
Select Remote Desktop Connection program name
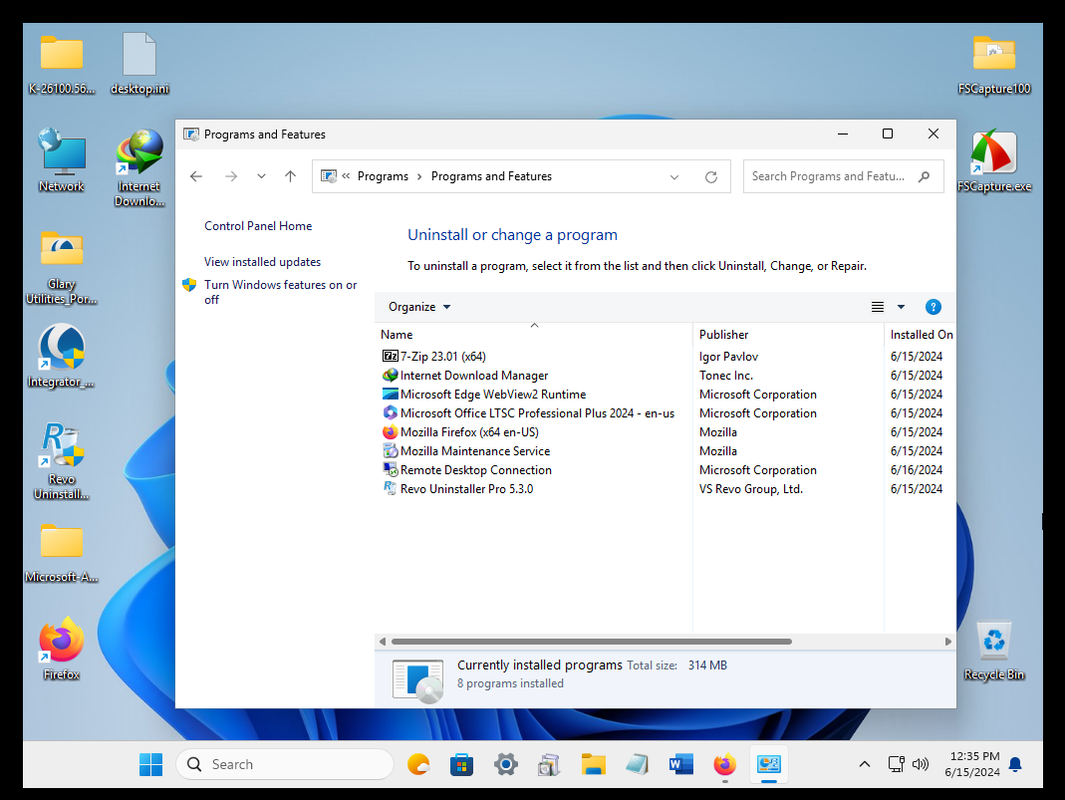tap(475, 470)
